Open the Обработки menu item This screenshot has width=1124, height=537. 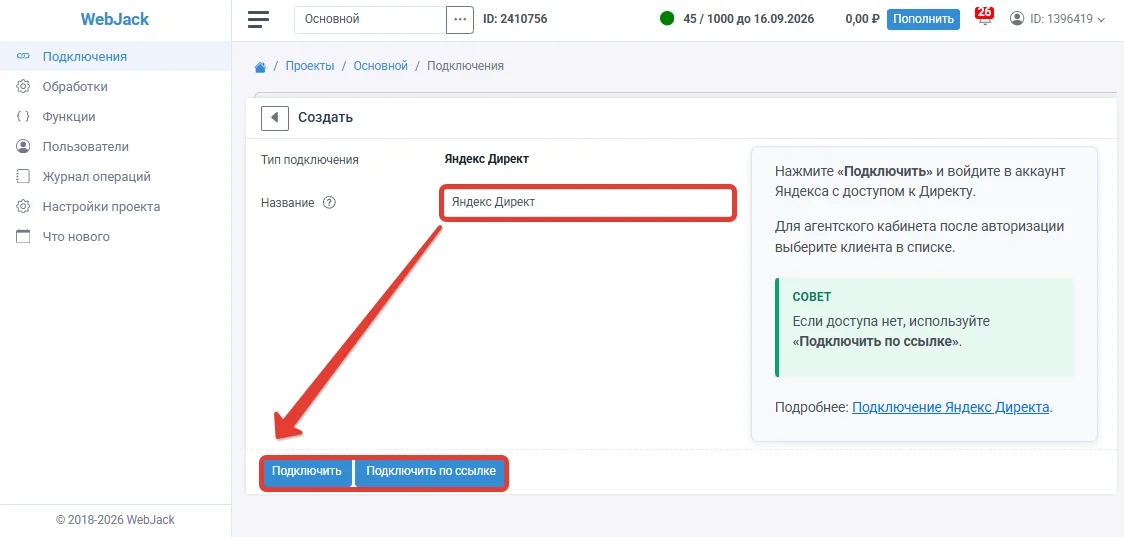(x=115, y=87)
